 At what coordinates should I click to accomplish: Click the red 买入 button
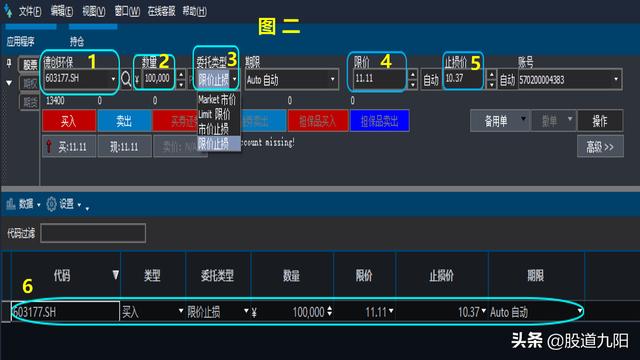tap(69, 121)
